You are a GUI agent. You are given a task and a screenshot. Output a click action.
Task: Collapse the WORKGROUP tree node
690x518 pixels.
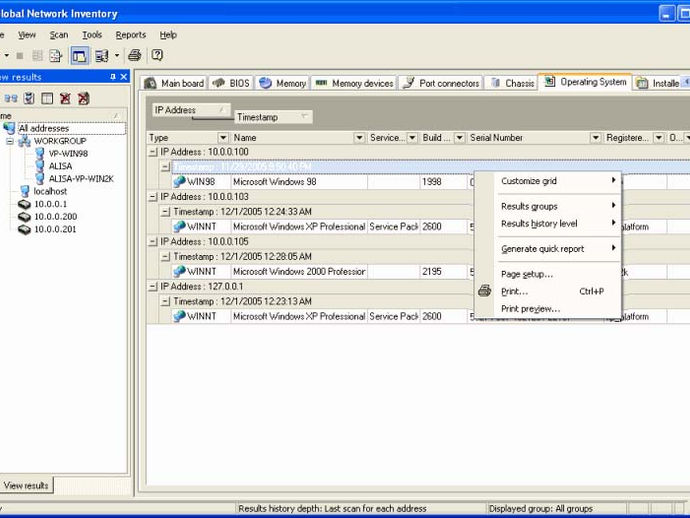pyautogui.click(x=10, y=141)
